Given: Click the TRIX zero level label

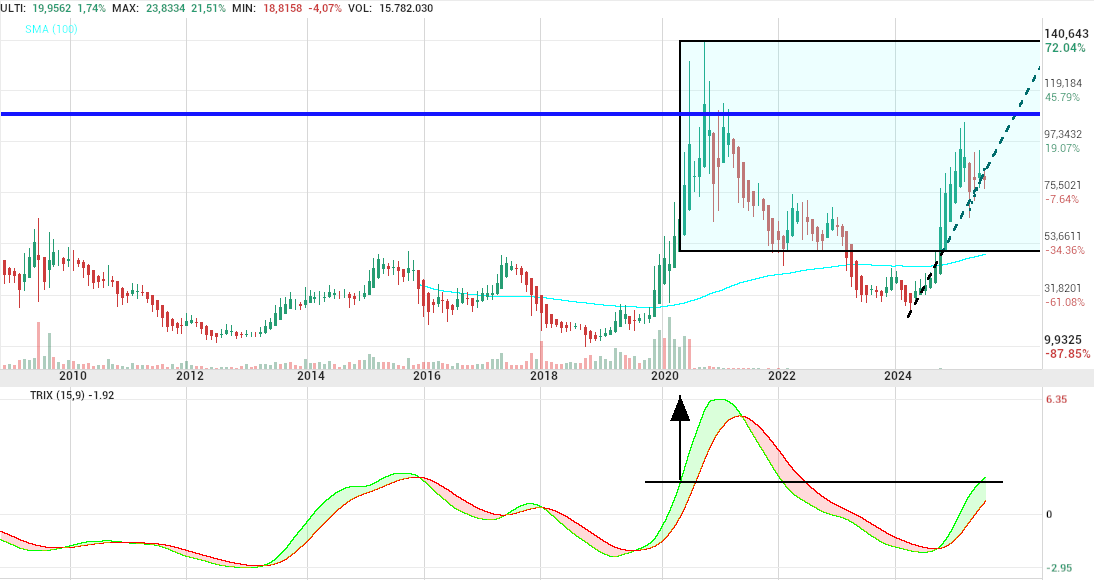Looking at the screenshot, I should click(x=1049, y=514).
